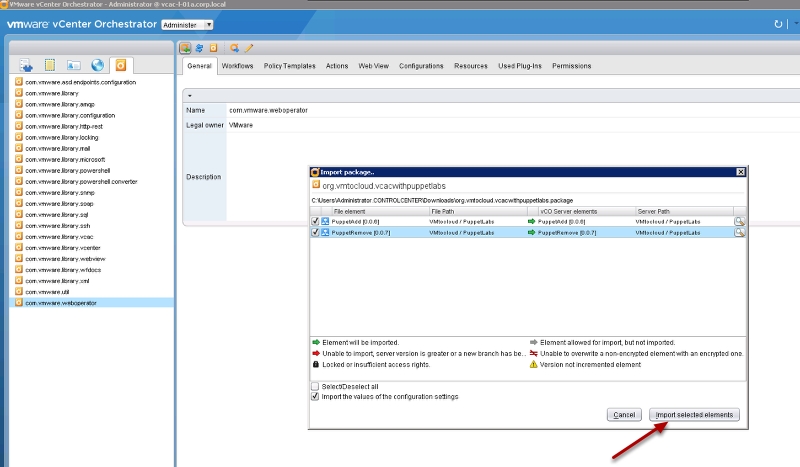The image size is (800, 467).
Task: Uncheck the PuppetAdd [0.0.8] checkbox
Action: pyautogui.click(x=315, y=222)
